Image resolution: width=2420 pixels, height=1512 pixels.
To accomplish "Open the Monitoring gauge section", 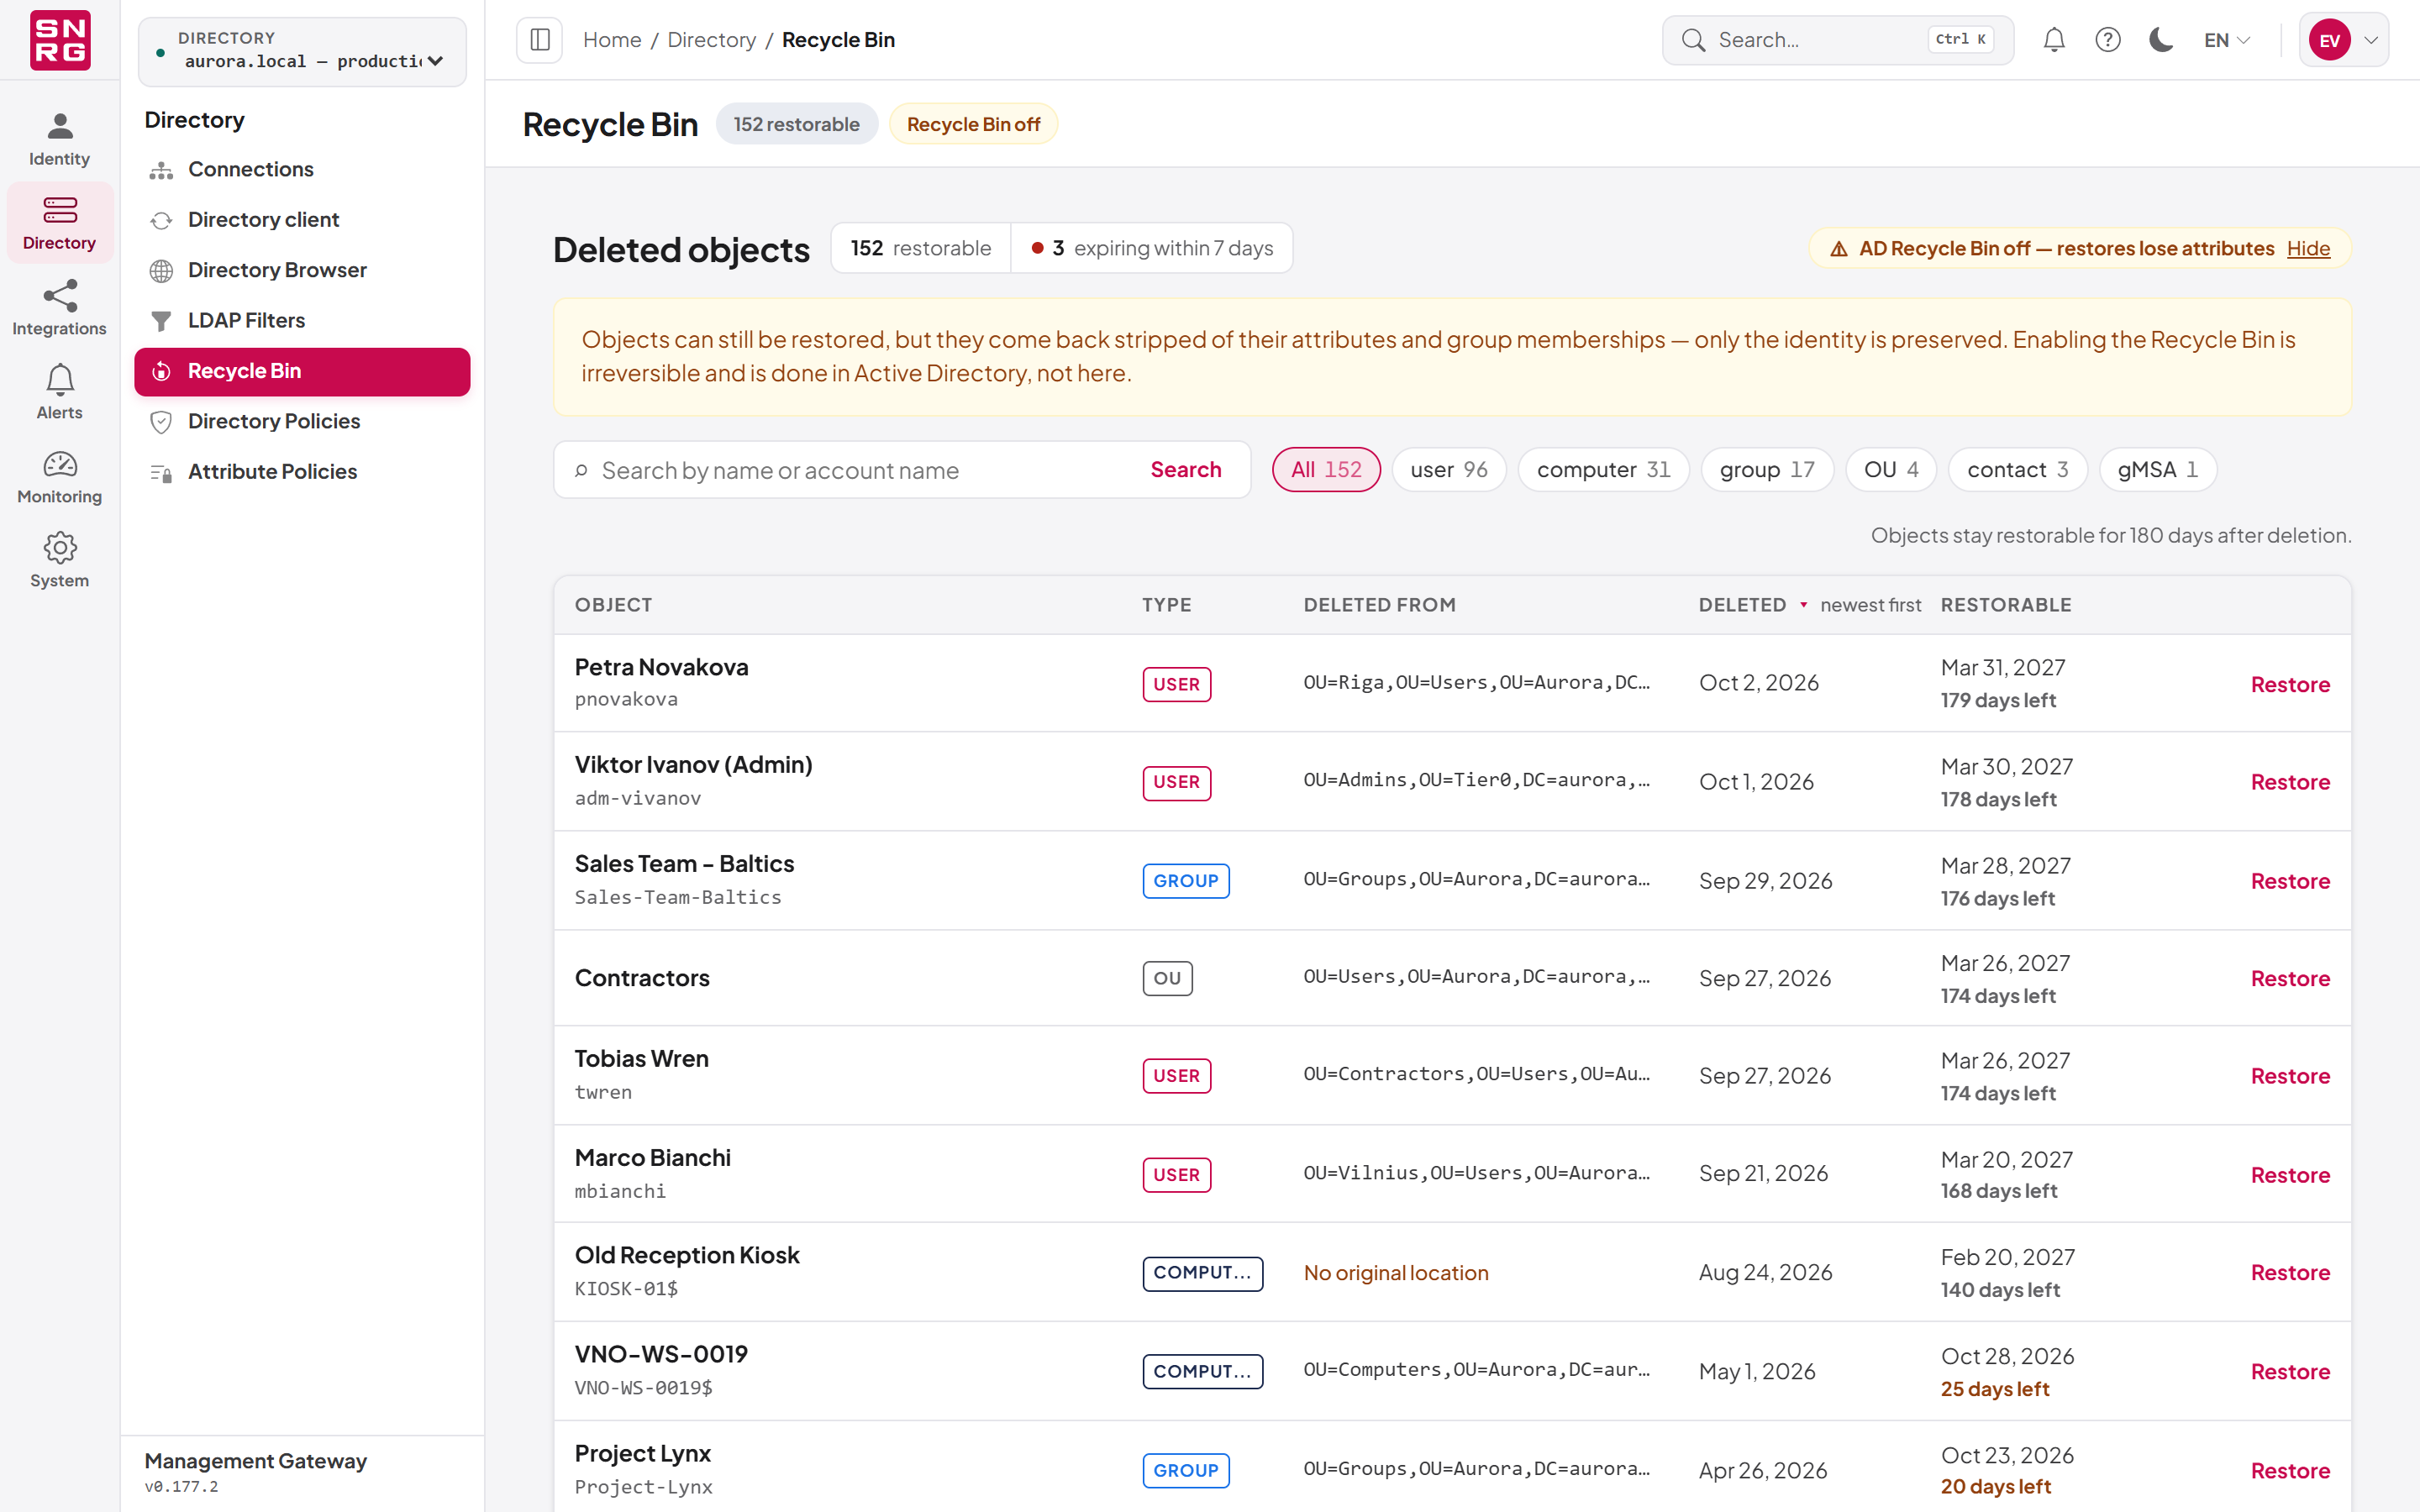I will (x=59, y=477).
